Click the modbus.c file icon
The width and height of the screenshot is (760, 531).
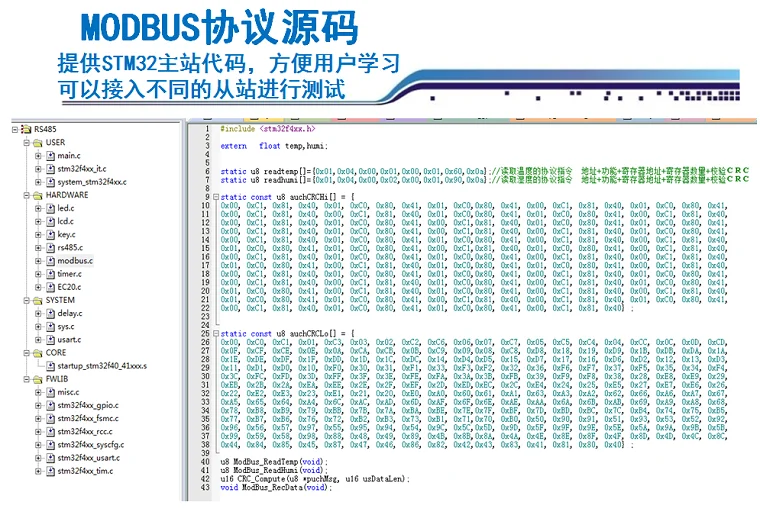coord(50,261)
